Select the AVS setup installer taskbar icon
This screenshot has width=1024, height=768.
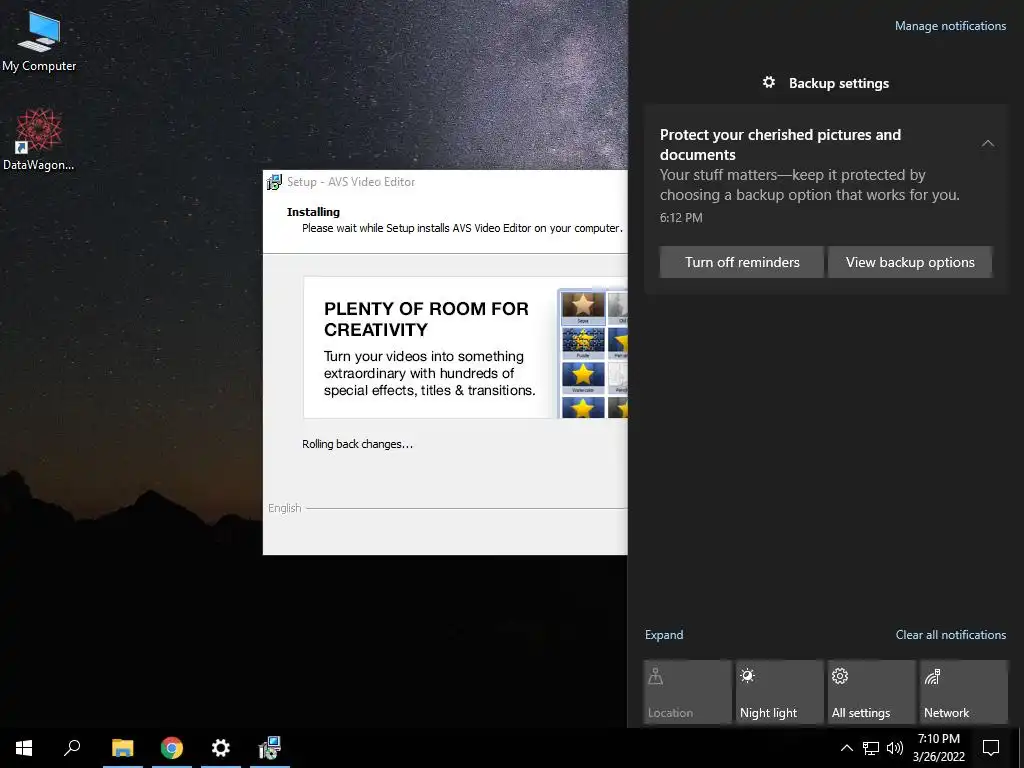[x=270, y=748]
